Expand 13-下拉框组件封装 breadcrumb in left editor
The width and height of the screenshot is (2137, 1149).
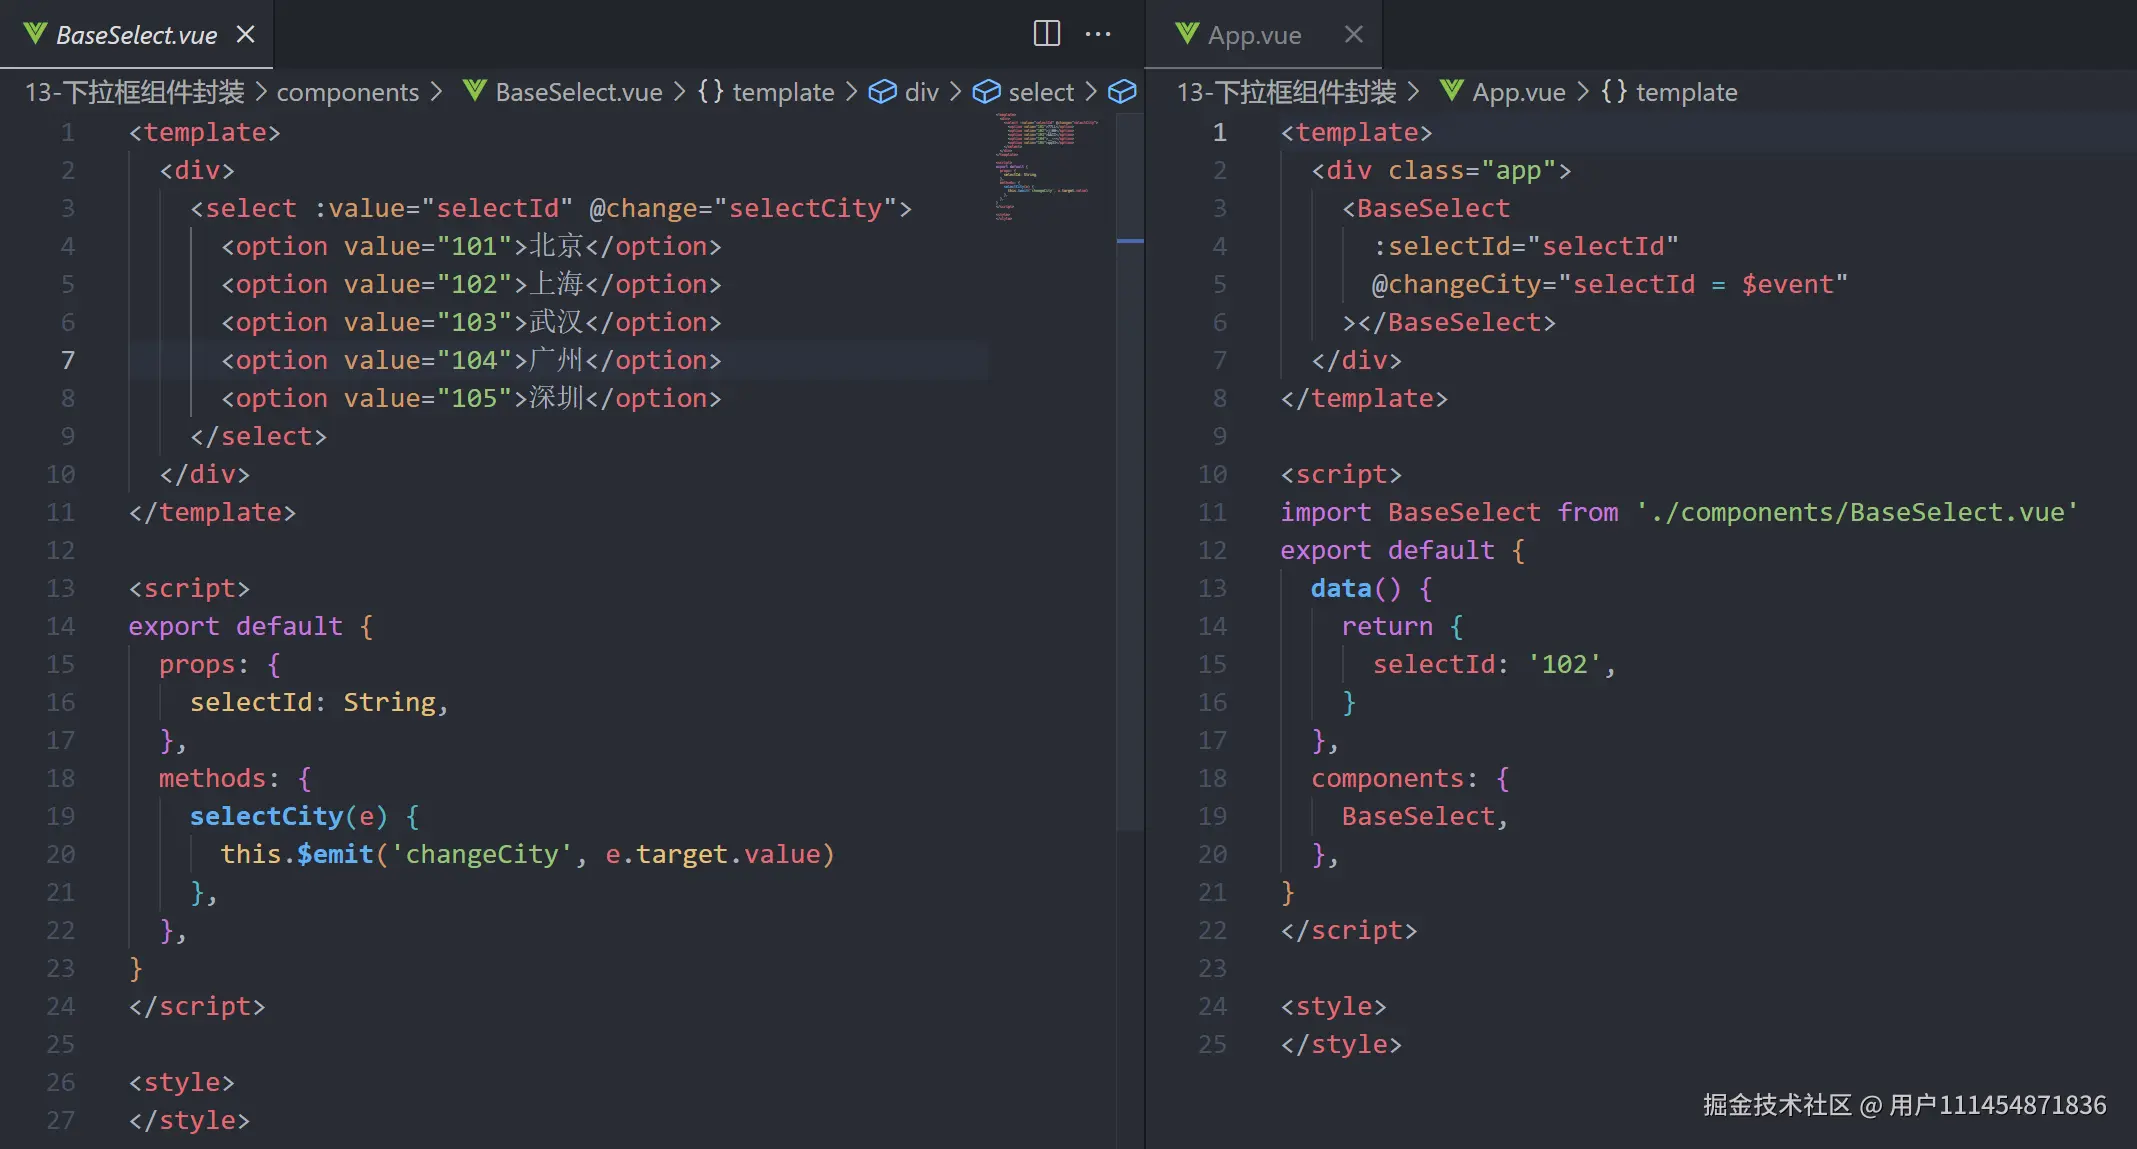[134, 92]
